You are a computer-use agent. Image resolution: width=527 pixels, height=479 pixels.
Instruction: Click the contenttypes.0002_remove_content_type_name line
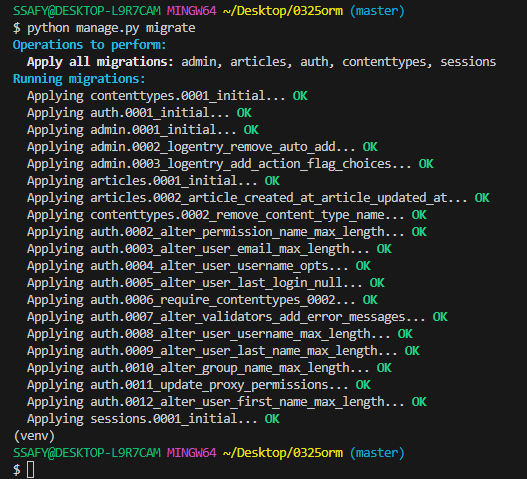(227, 215)
